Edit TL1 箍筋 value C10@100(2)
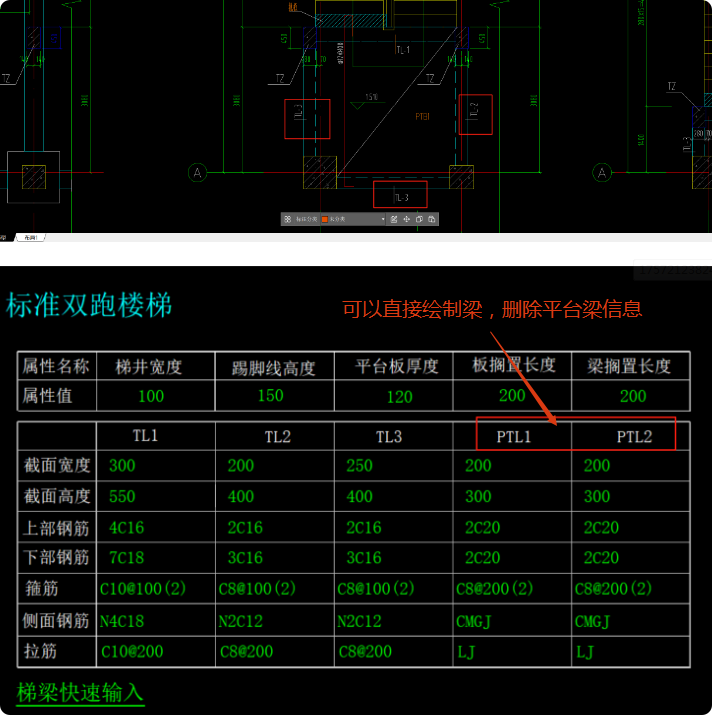 click(x=143, y=589)
